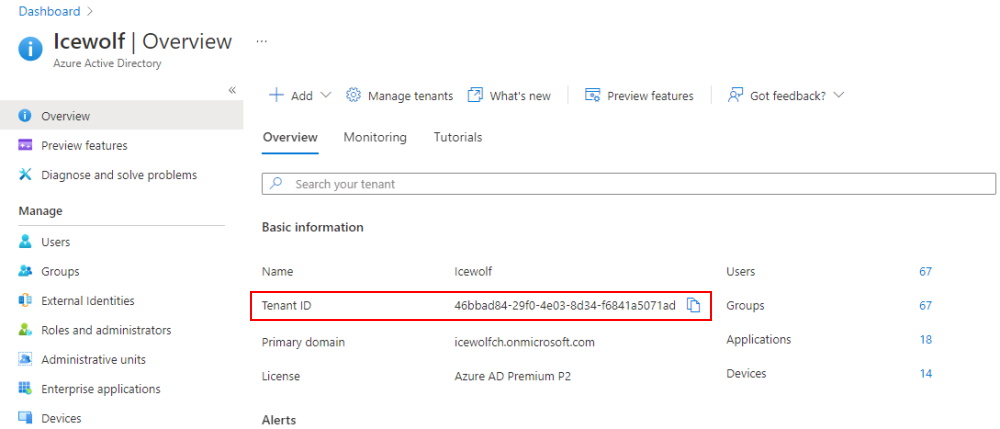This screenshot has height=429, width=1000.
Task: Click the Add toolbar button label
Action: (x=302, y=96)
